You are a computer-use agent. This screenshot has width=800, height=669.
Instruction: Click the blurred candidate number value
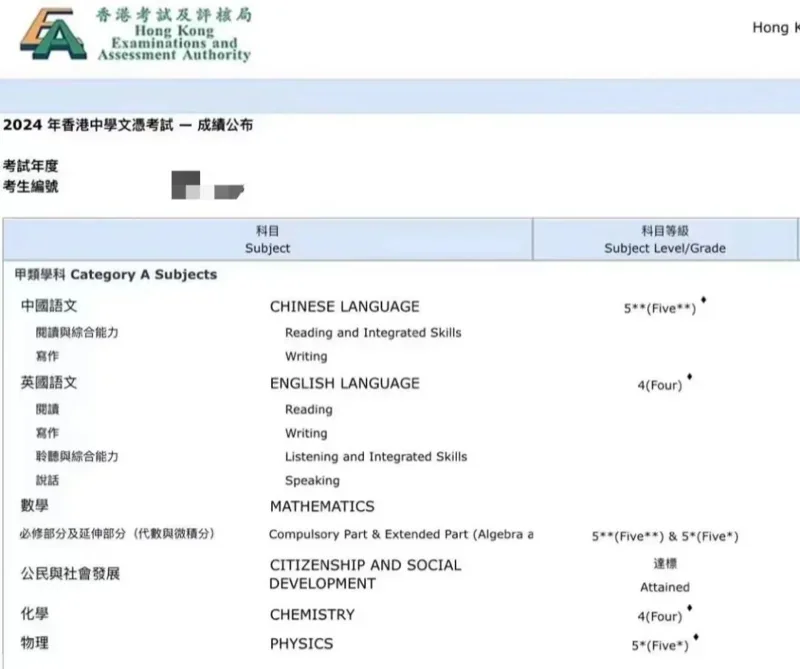click(208, 185)
